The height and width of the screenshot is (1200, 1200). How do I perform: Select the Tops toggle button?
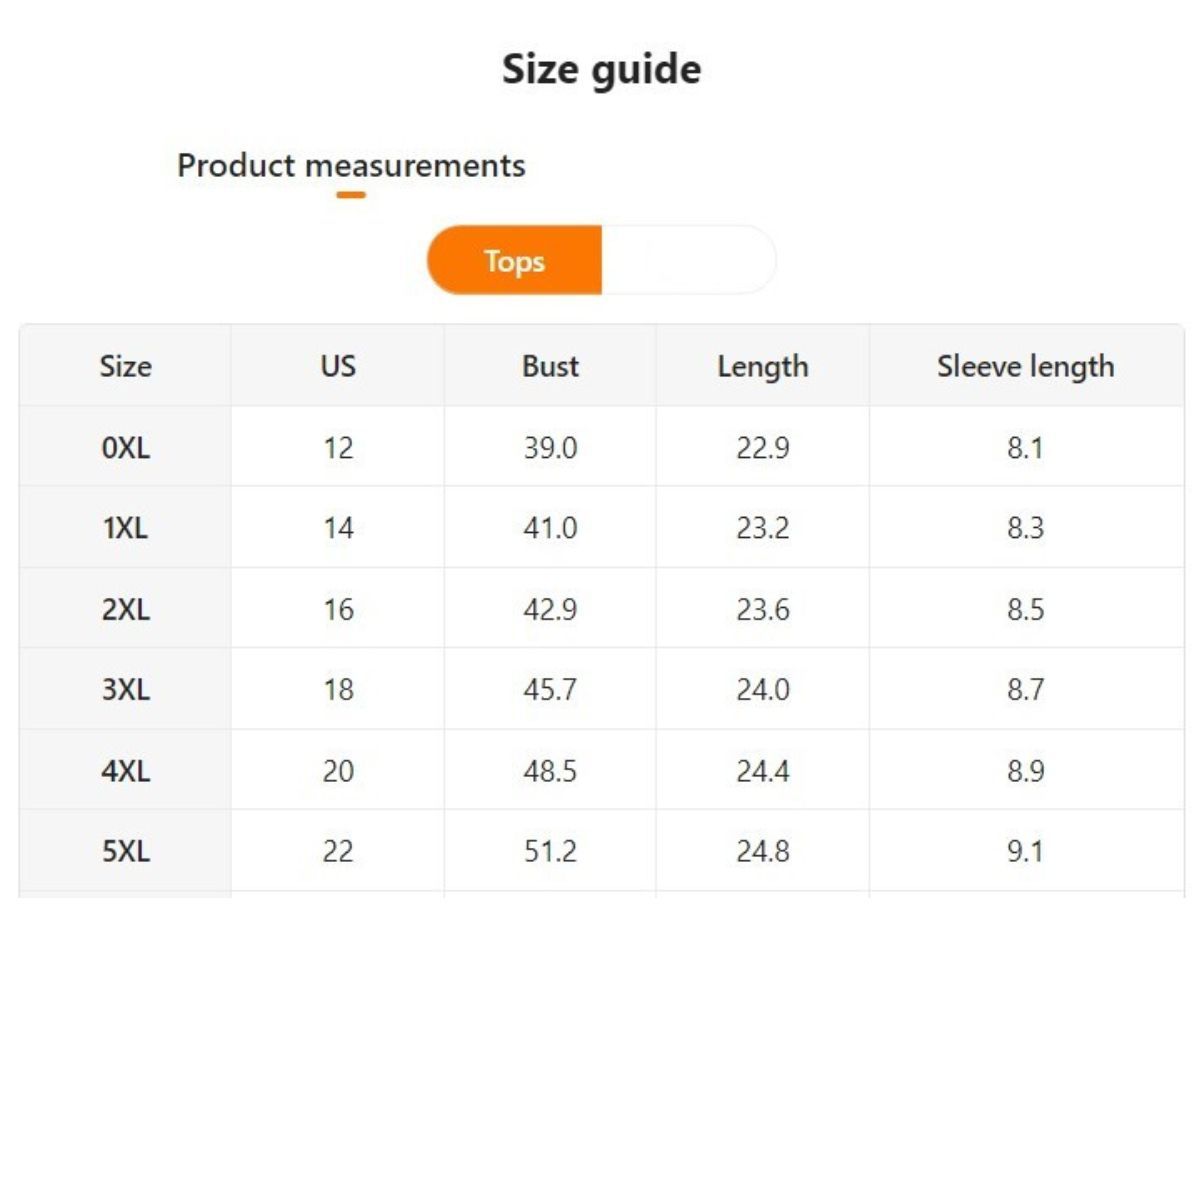pyautogui.click(x=514, y=261)
